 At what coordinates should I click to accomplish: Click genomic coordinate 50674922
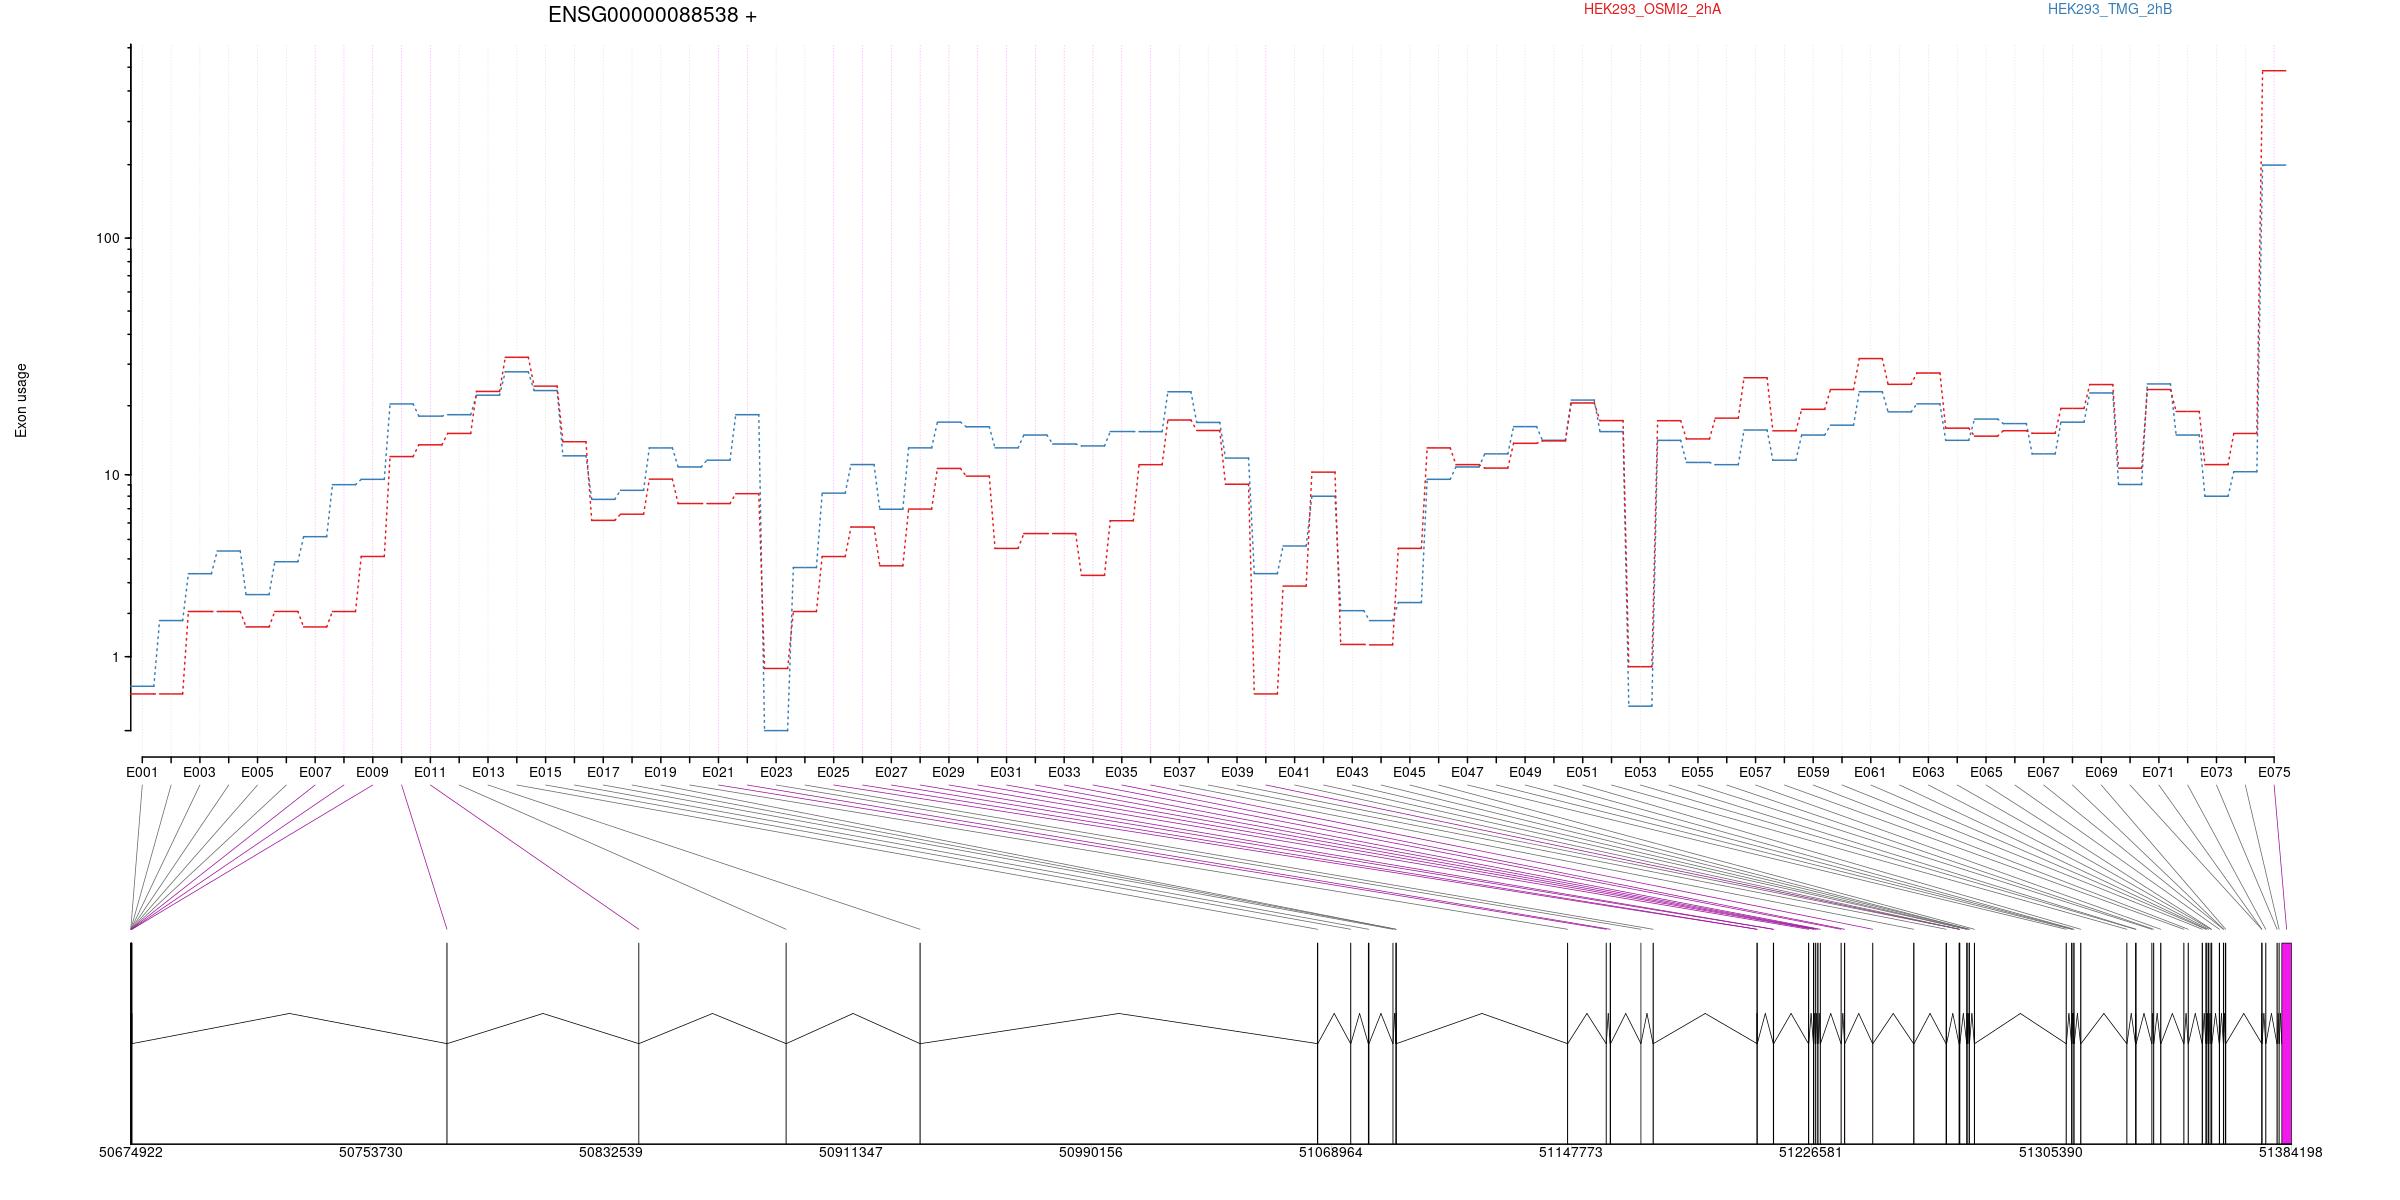130,1152
